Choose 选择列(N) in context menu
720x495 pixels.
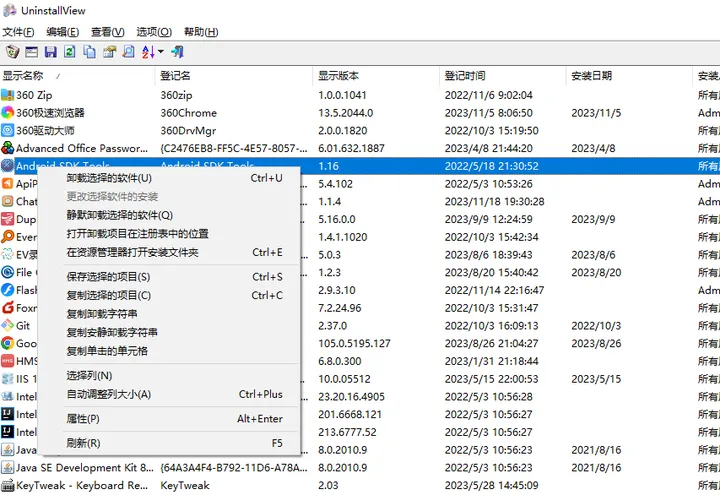(169, 376)
